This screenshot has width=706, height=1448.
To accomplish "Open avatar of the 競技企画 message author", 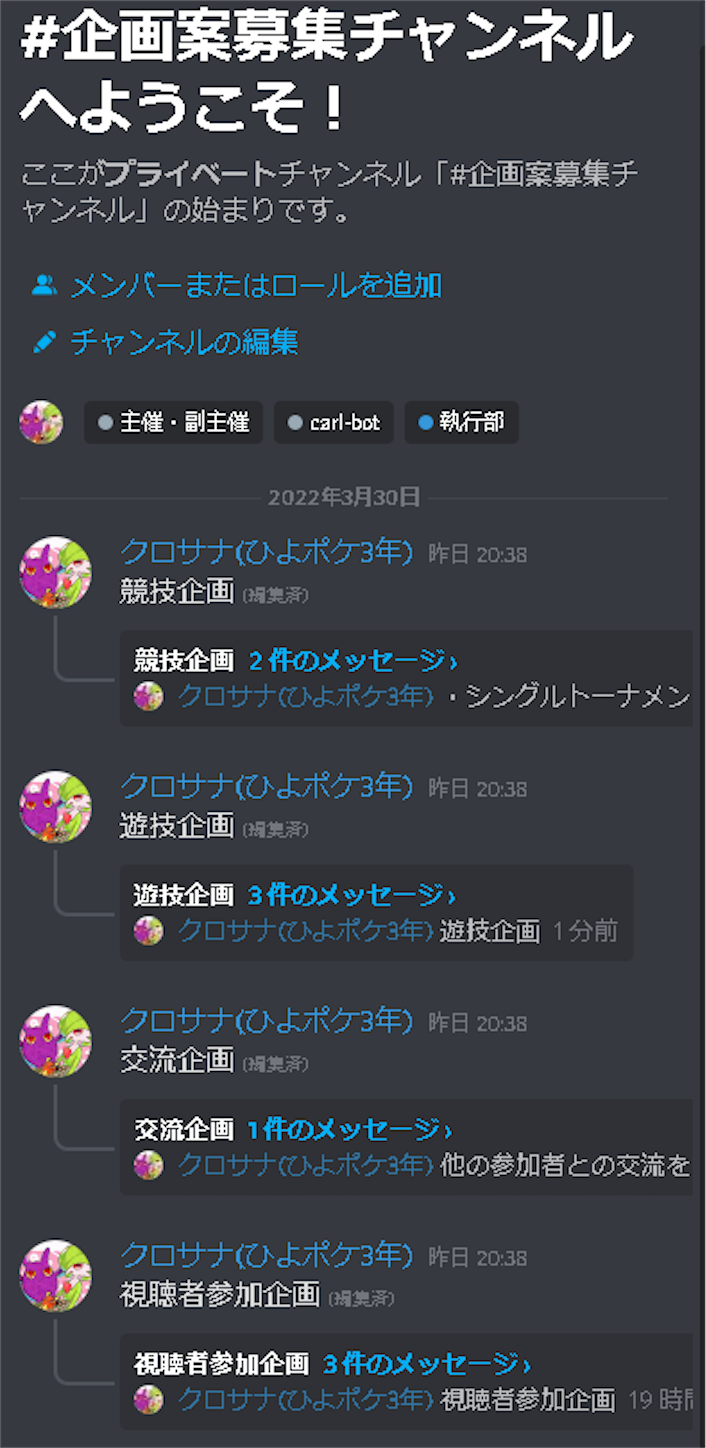I will coord(56,572).
